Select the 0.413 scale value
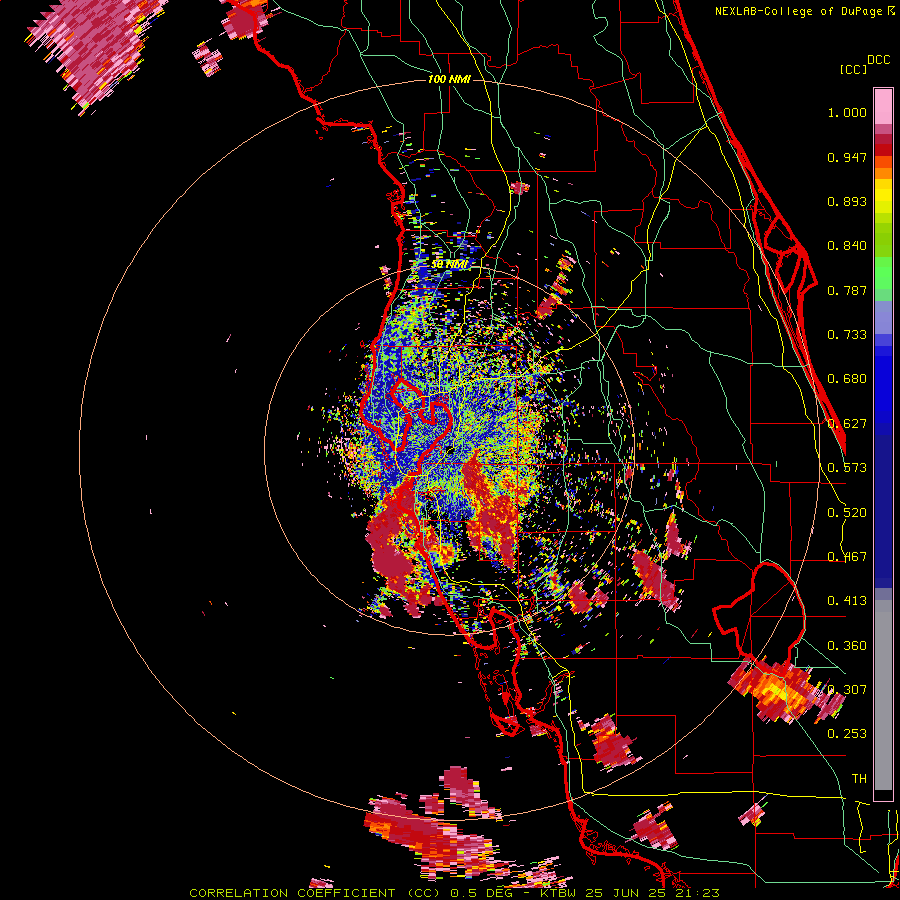900x900 pixels. pyautogui.click(x=847, y=601)
